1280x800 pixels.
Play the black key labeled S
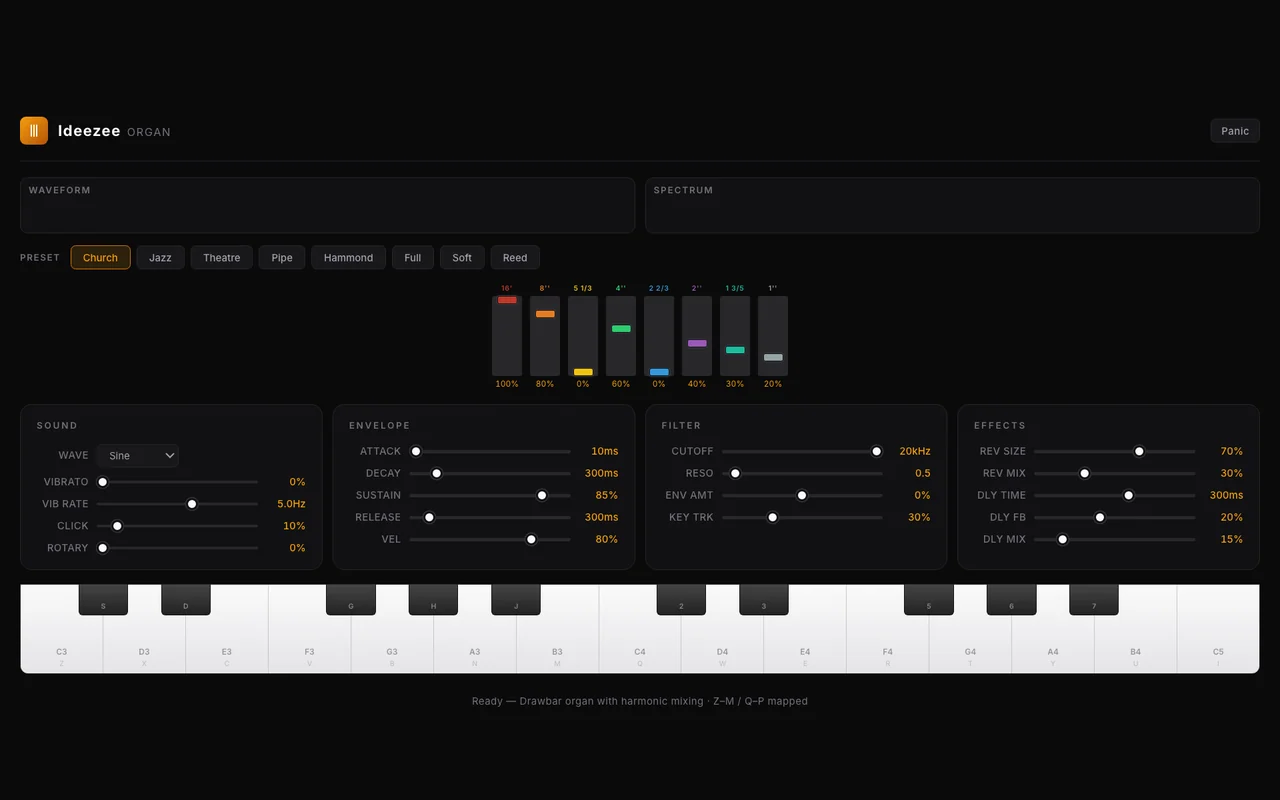click(103, 600)
